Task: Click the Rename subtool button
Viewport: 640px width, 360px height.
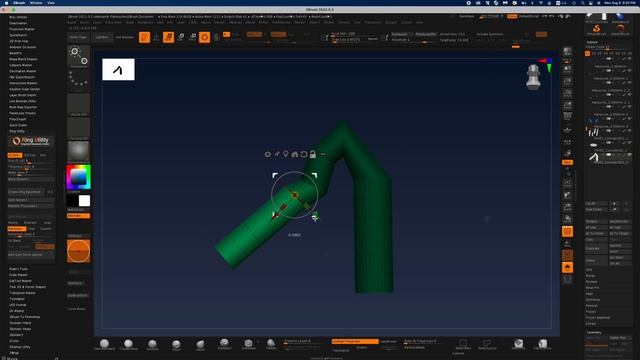Action: [596, 222]
